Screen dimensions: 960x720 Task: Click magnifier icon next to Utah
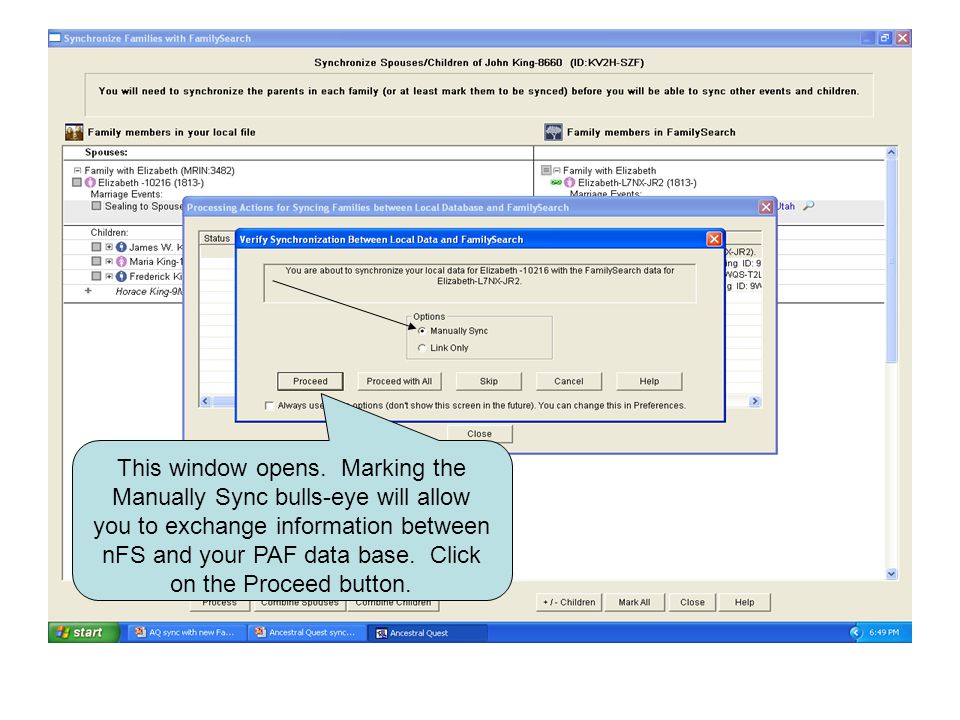point(809,206)
